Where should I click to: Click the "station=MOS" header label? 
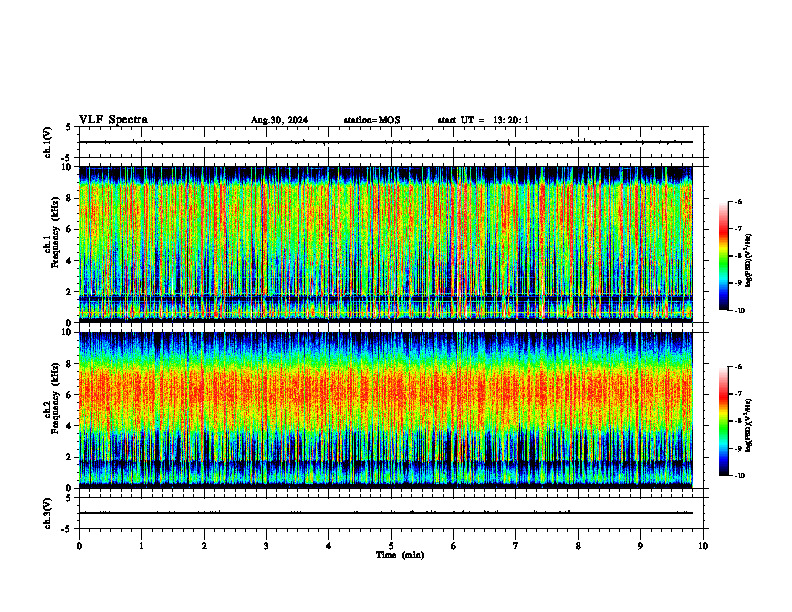(x=372, y=120)
